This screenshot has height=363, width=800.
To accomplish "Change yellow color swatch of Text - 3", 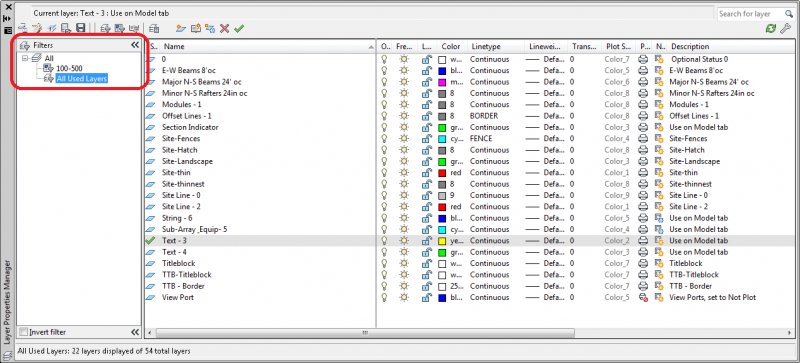I will click(x=442, y=240).
